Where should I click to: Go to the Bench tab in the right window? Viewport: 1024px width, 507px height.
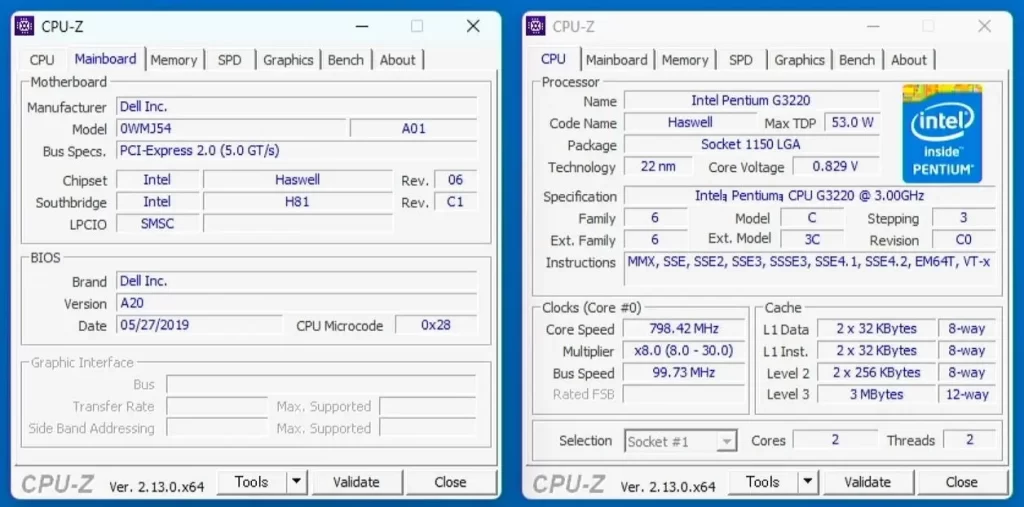pyautogui.click(x=857, y=60)
